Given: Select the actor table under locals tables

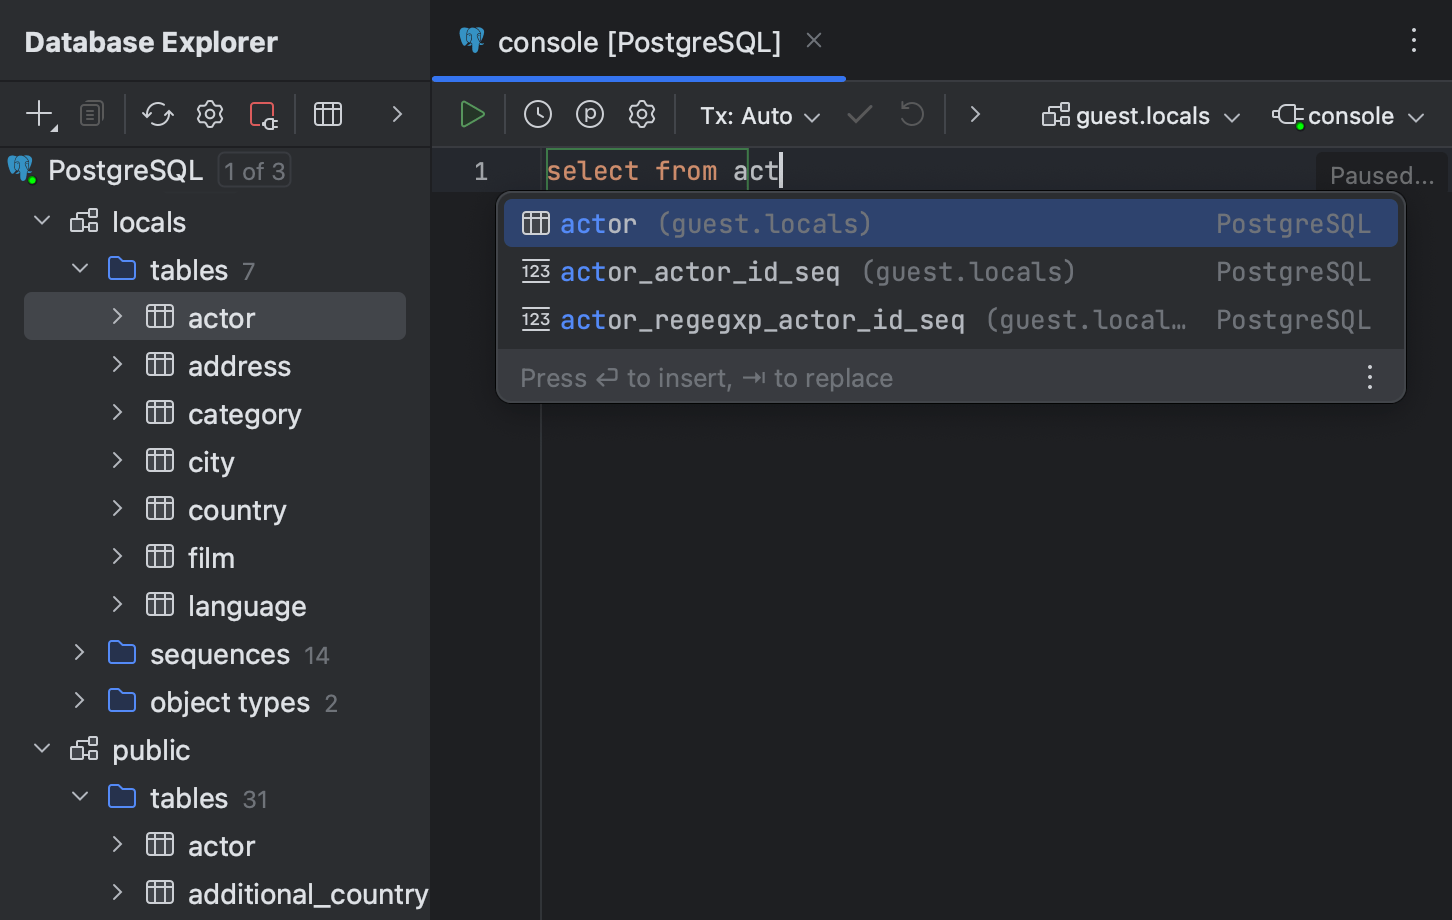Looking at the screenshot, I should [x=222, y=317].
